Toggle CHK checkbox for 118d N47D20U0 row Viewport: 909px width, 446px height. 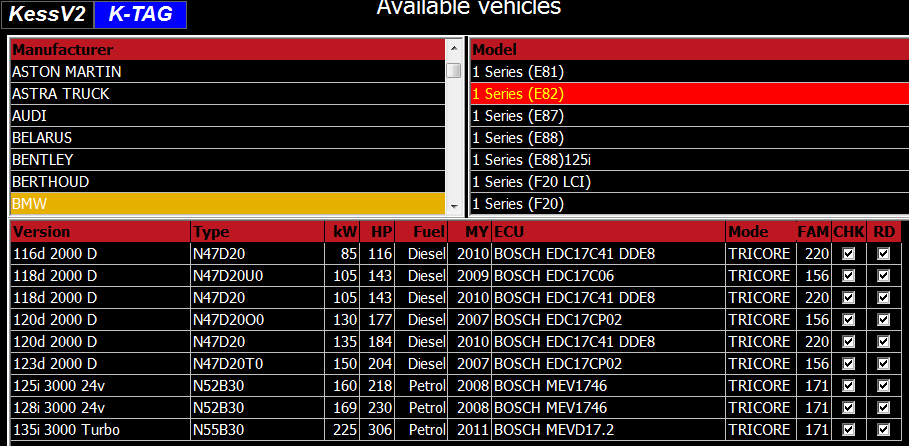click(849, 276)
